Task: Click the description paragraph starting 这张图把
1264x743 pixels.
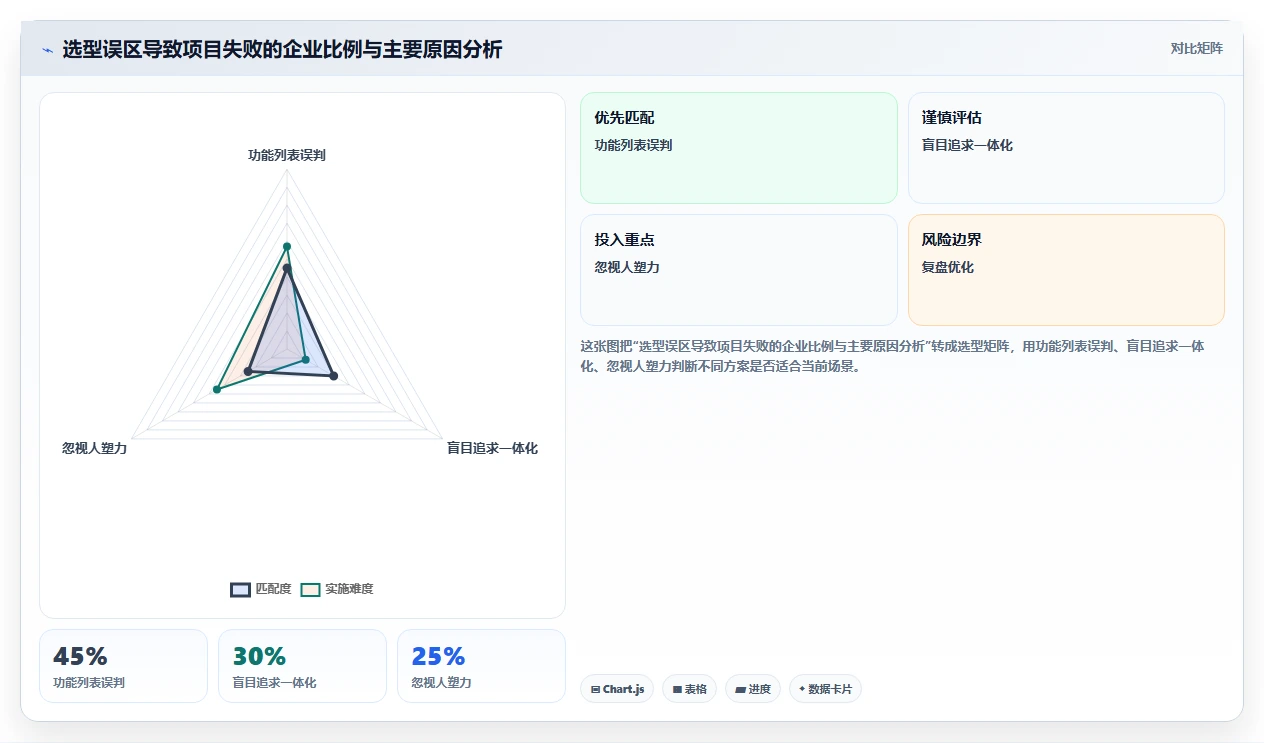Action: tap(892, 355)
